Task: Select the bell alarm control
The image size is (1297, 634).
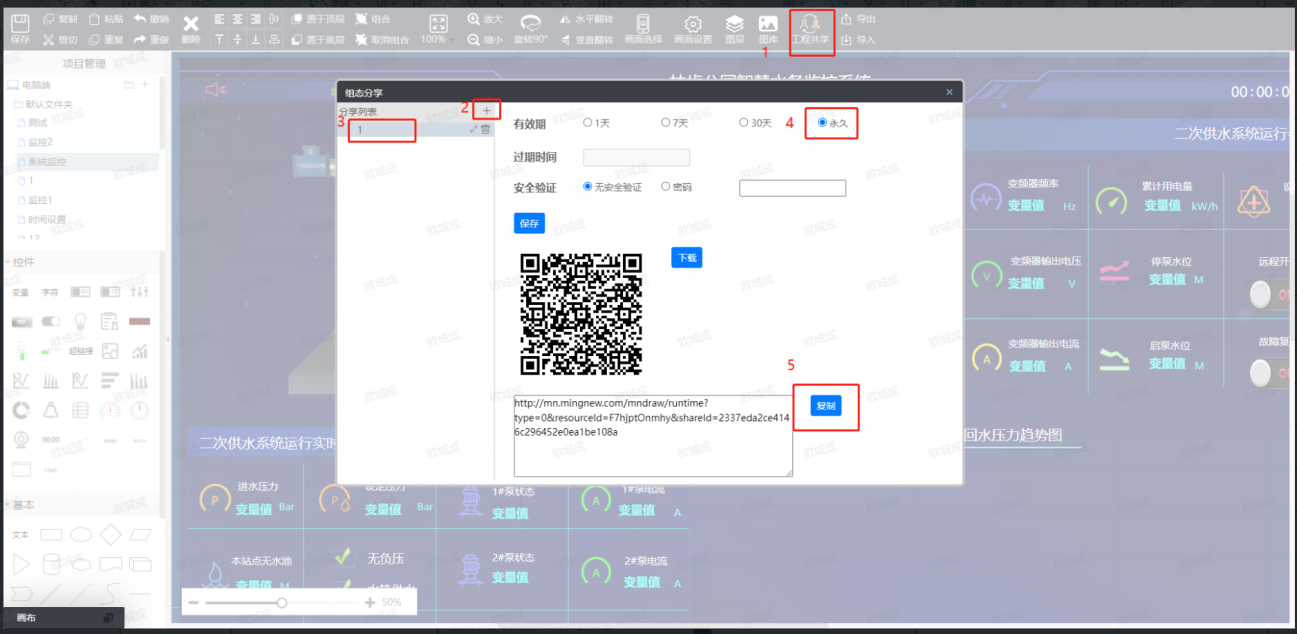Action: pyautogui.click(x=50, y=410)
